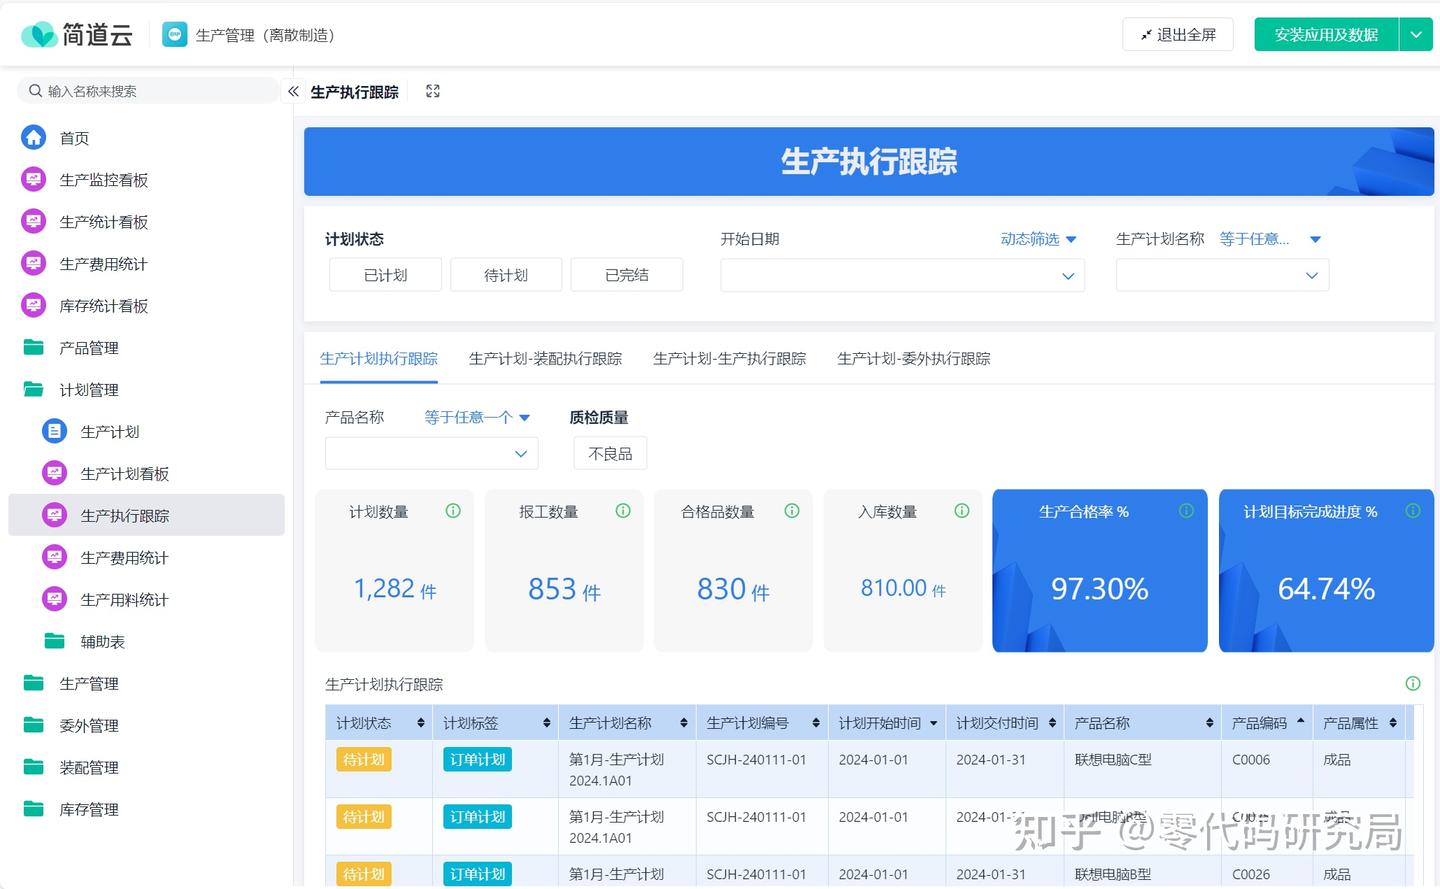Toggle the 已计划 status filter
Image resolution: width=1440 pixels, height=889 pixels.
[385, 275]
